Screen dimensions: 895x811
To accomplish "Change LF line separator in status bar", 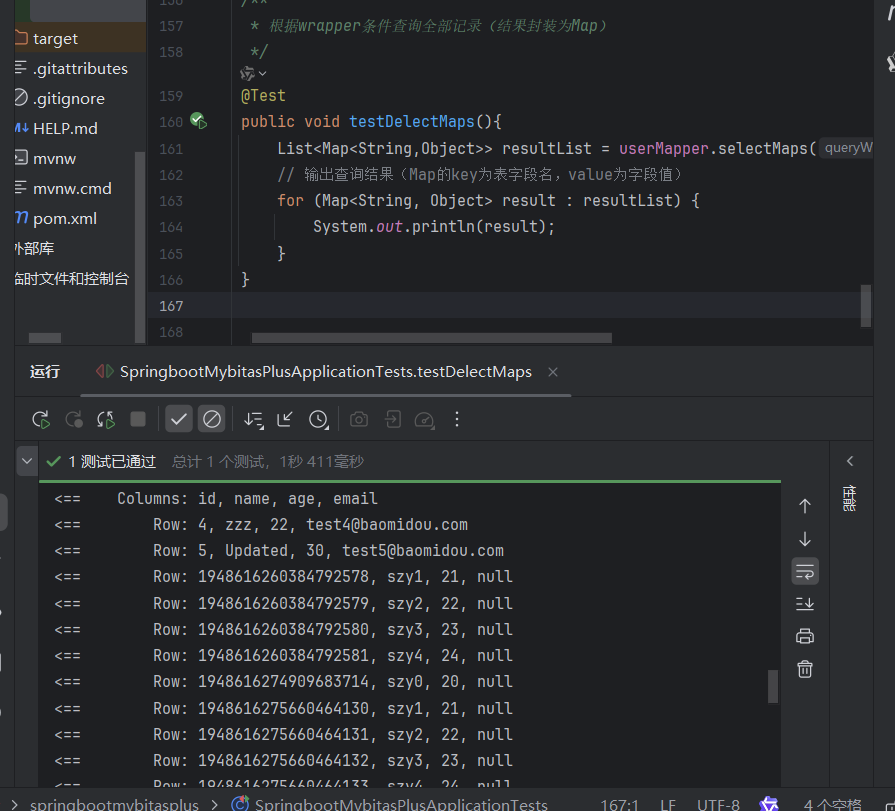I will (668, 805).
